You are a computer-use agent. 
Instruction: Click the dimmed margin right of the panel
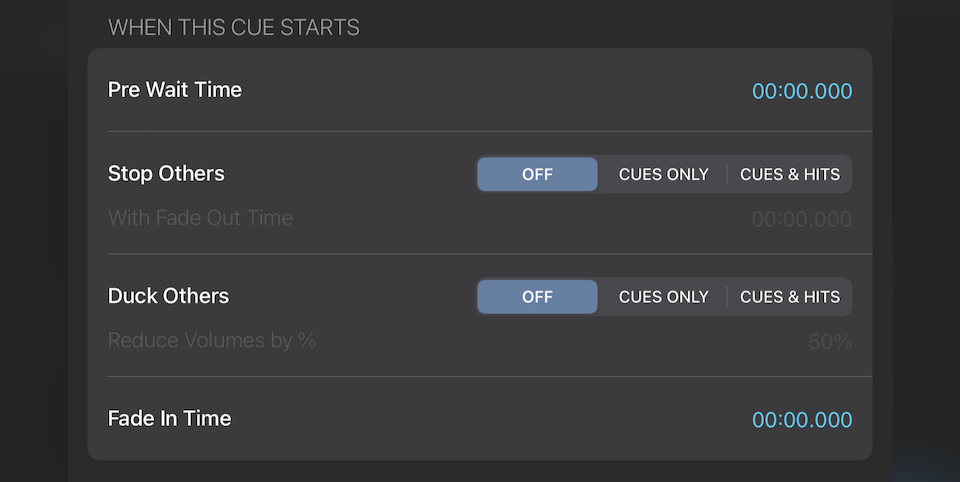tap(926, 240)
